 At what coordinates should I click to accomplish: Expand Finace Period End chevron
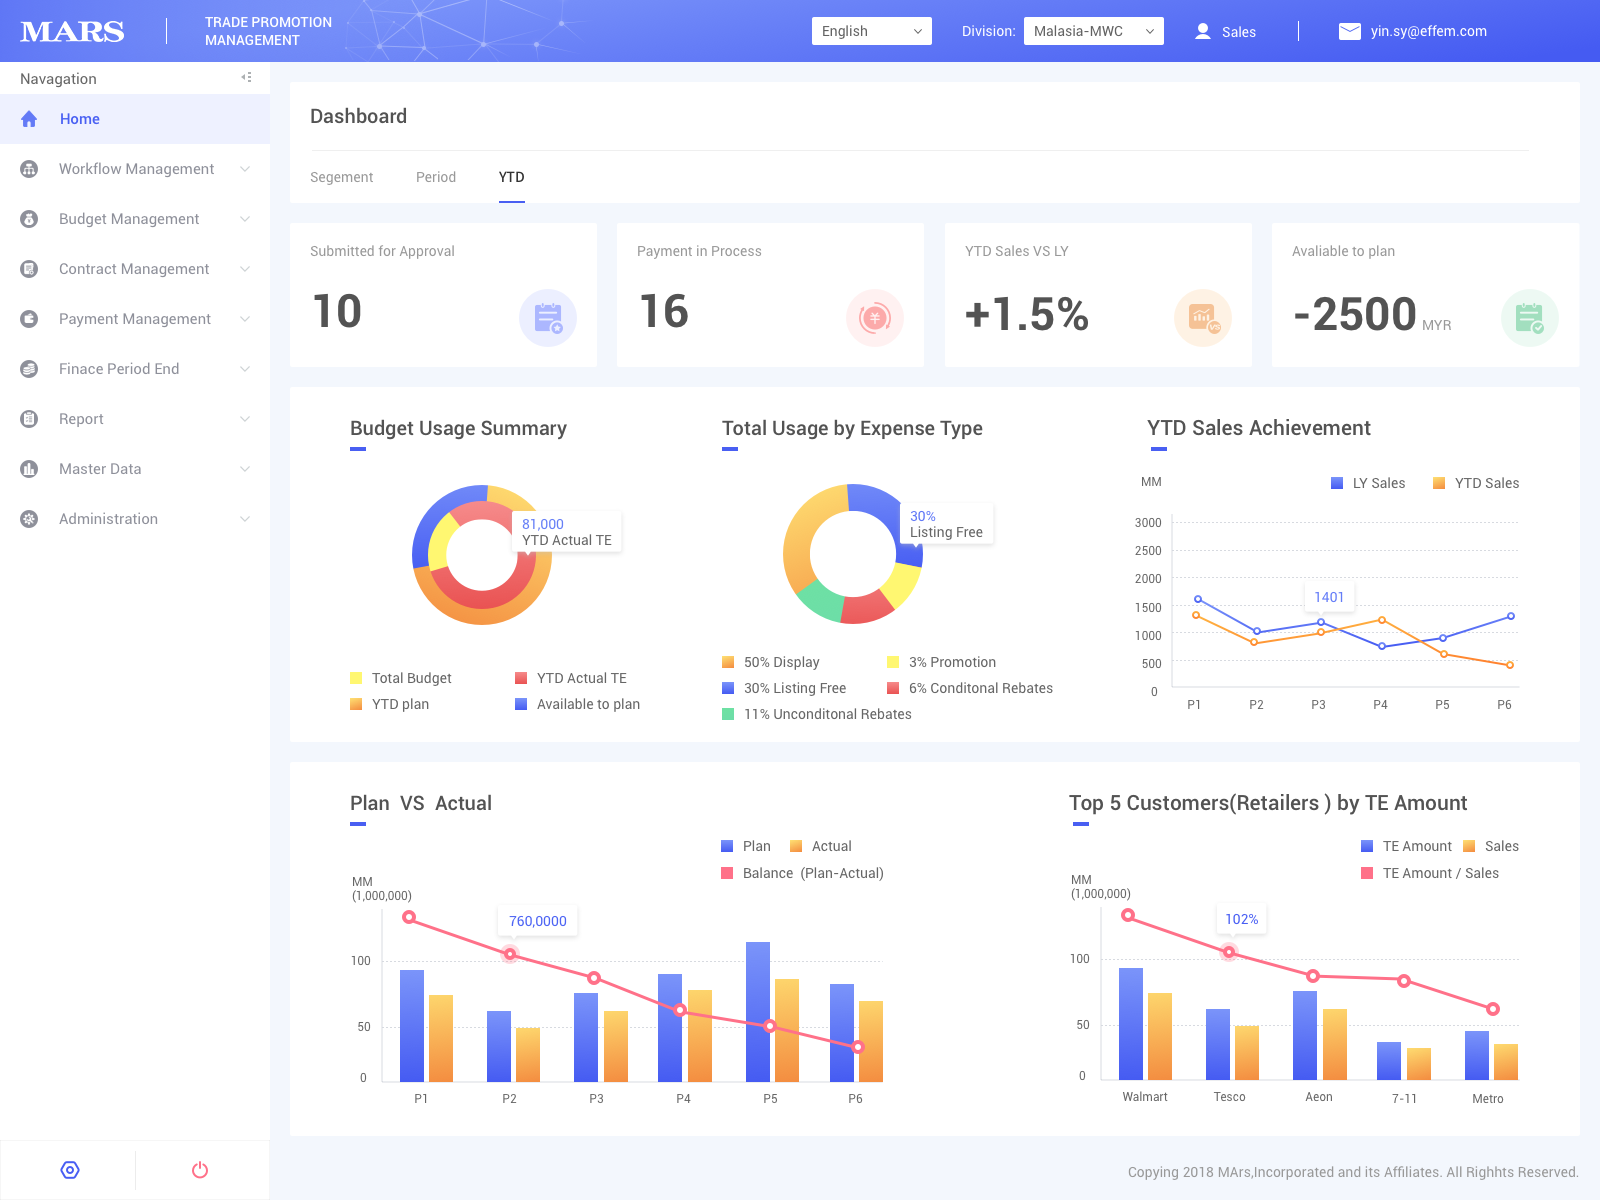(x=245, y=369)
